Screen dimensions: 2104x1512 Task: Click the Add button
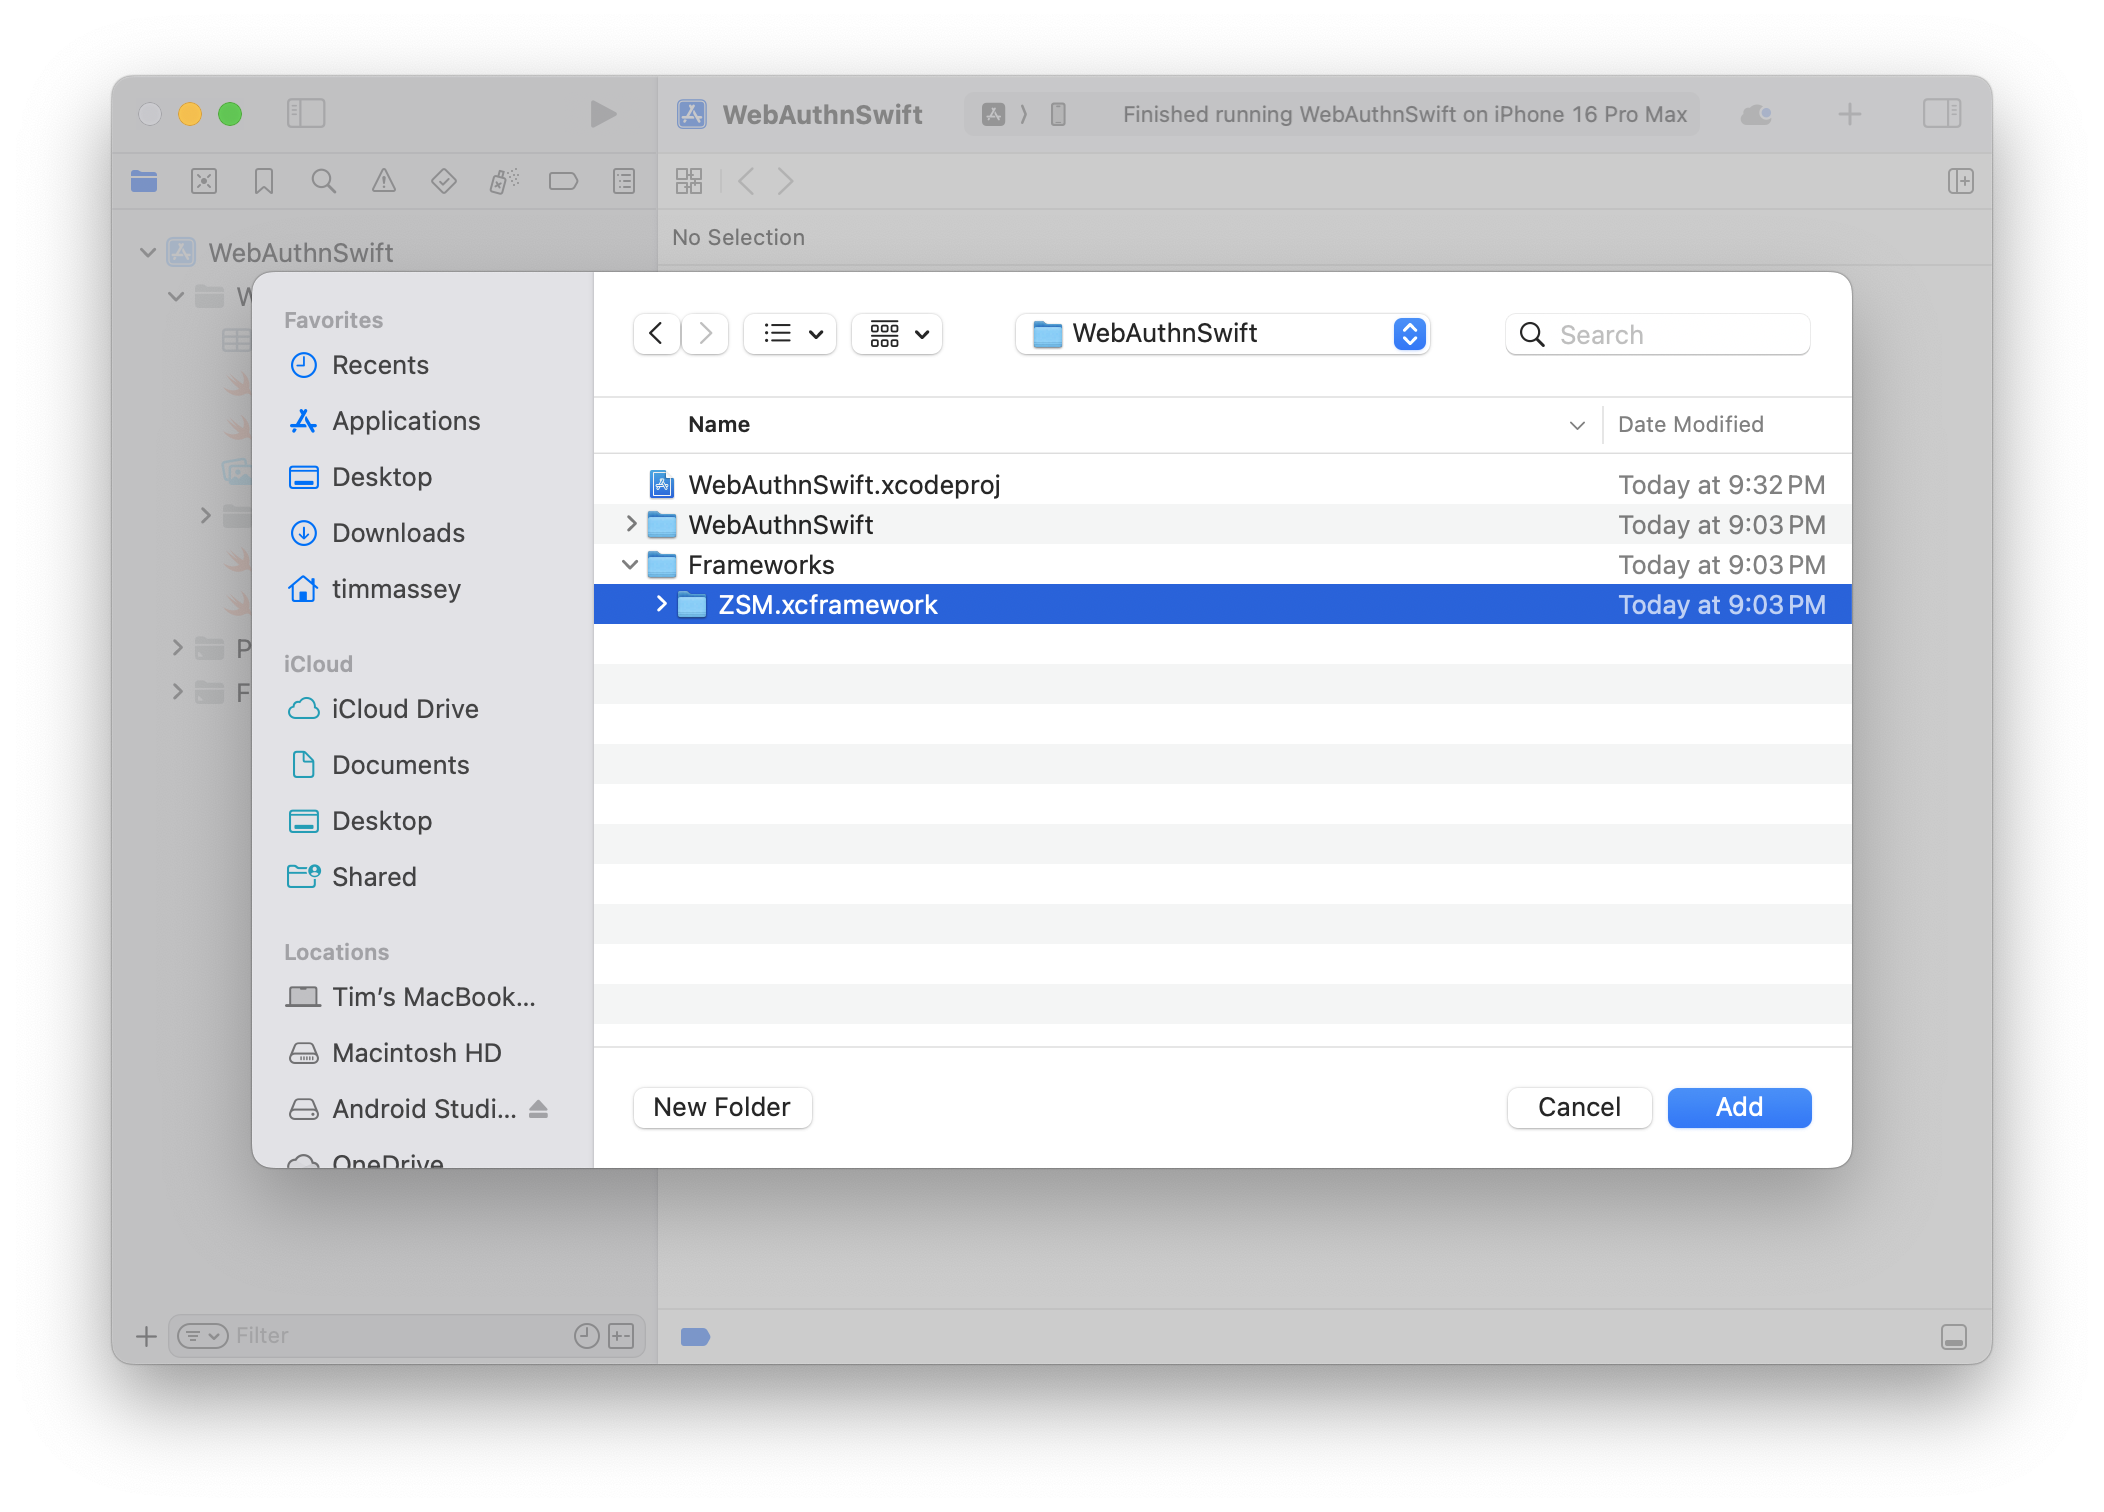pyautogui.click(x=1739, y=1107)
